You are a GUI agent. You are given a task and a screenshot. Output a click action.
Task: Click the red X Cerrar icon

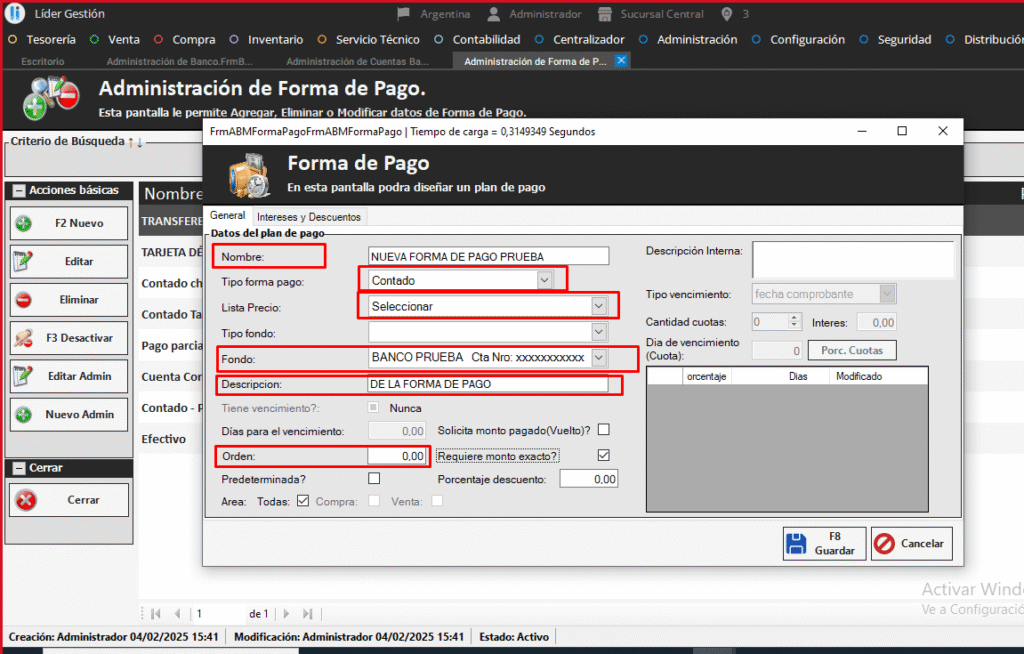26,500
